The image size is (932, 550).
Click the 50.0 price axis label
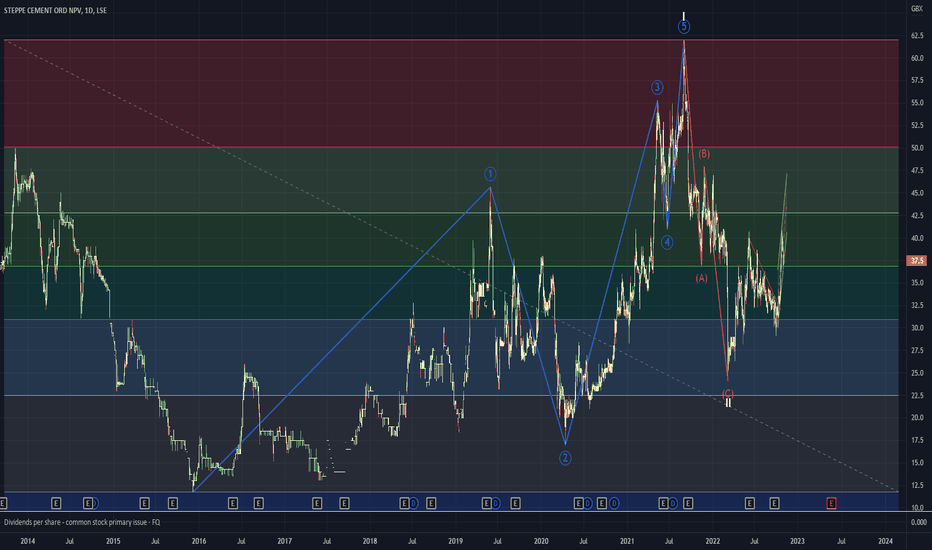coord(917,147)
